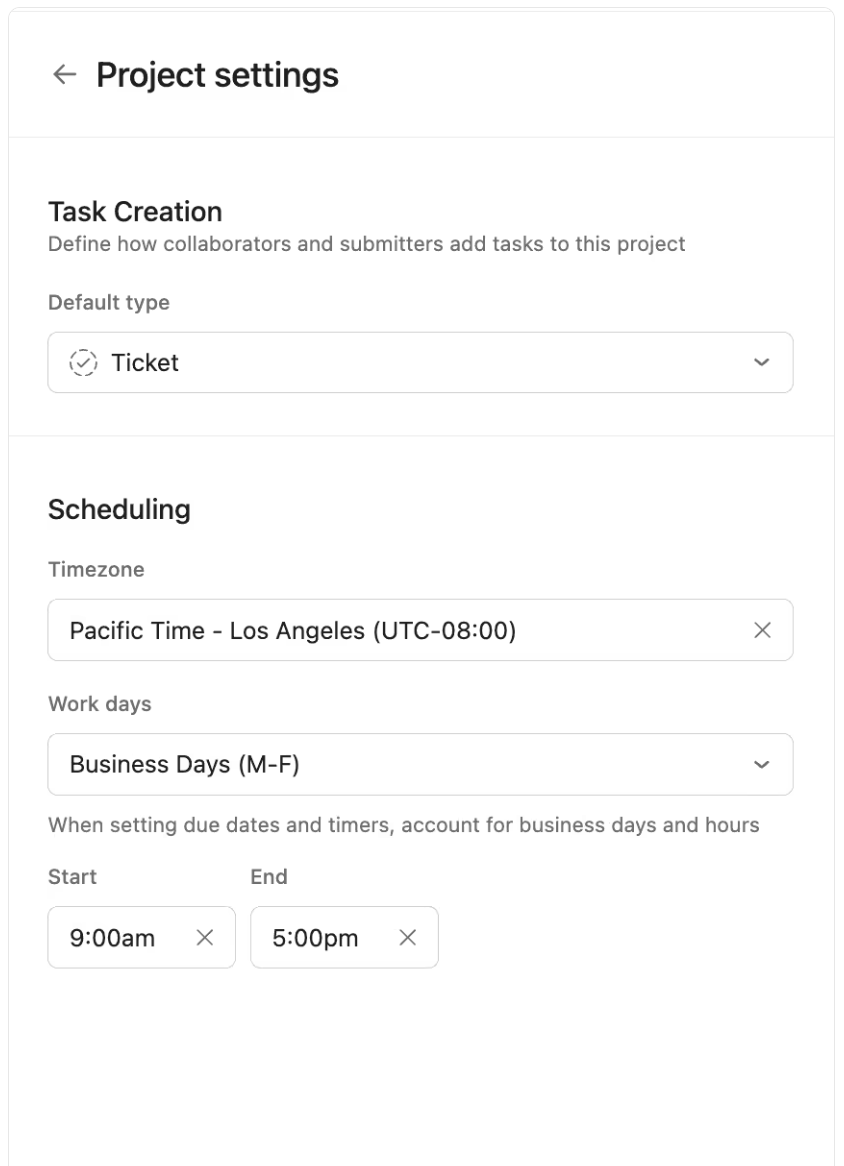Click the Default type field label
Viewport: 844px width, 1166px height.
109,303
